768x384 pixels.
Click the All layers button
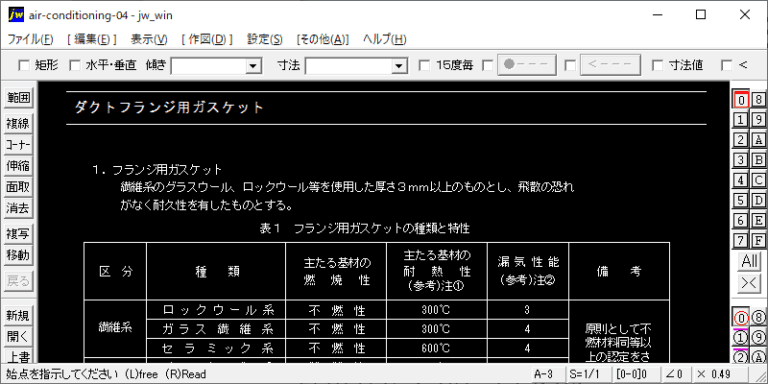(x=749, y=262)
